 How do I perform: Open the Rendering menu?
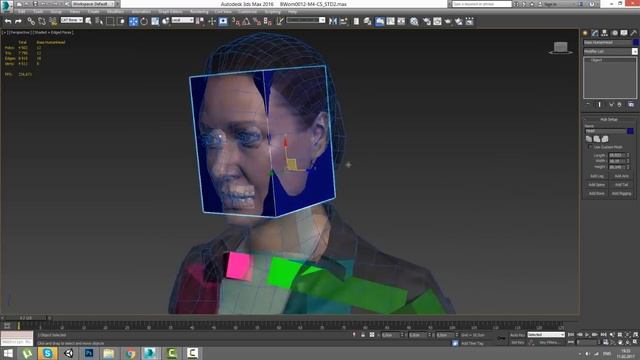[x=199, y=12]
